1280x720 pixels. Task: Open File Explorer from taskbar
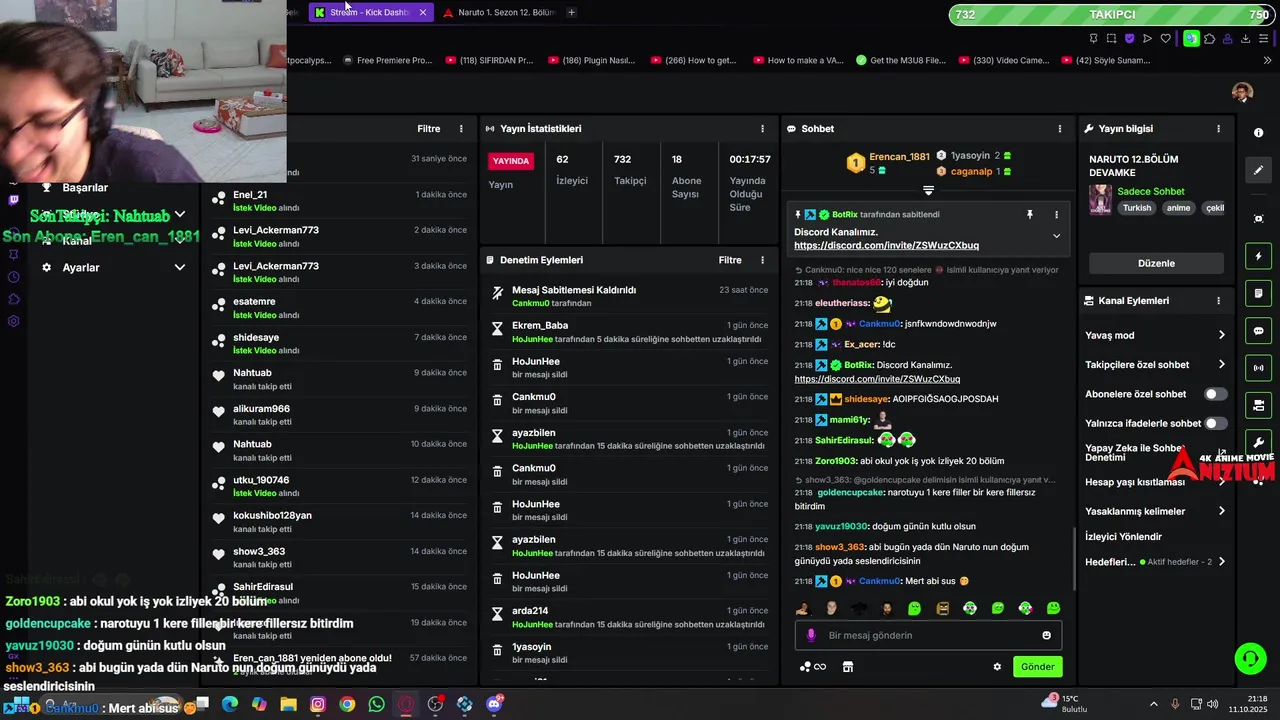288,705
